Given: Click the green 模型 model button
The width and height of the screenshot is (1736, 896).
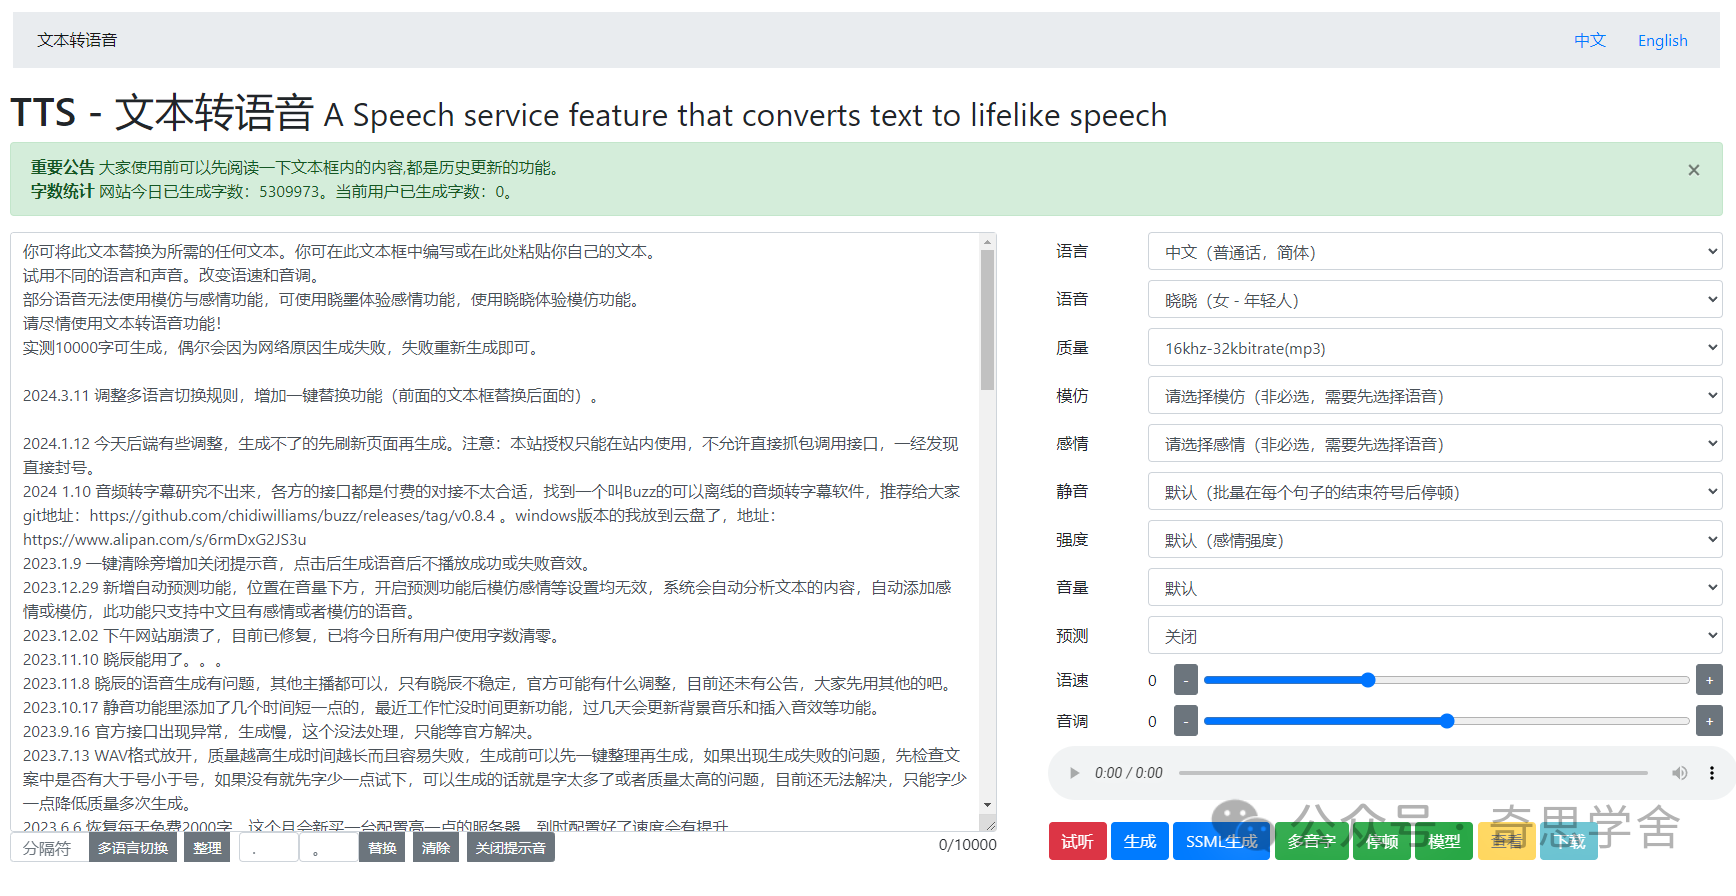Looking at the screenshot, I should coord(1444,841).
